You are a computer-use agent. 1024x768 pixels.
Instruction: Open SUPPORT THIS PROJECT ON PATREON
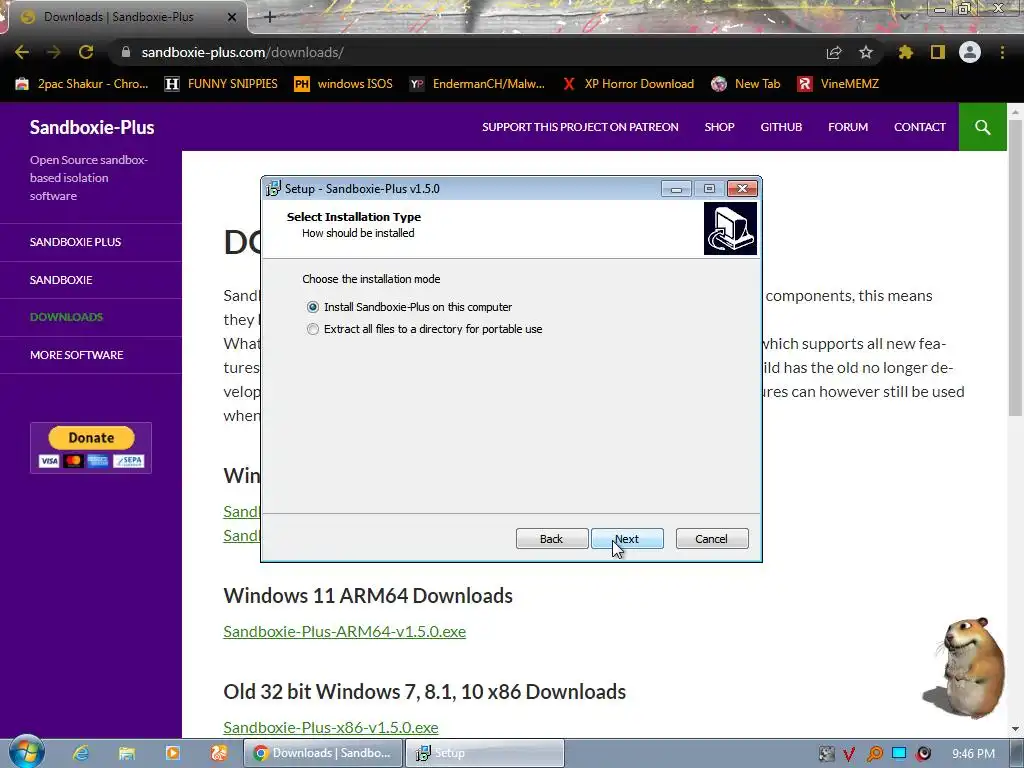tap(580, 127)
